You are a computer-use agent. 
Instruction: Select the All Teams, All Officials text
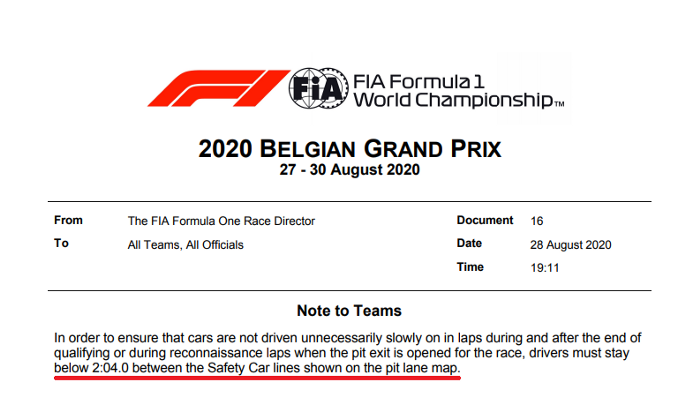(186, 245)
